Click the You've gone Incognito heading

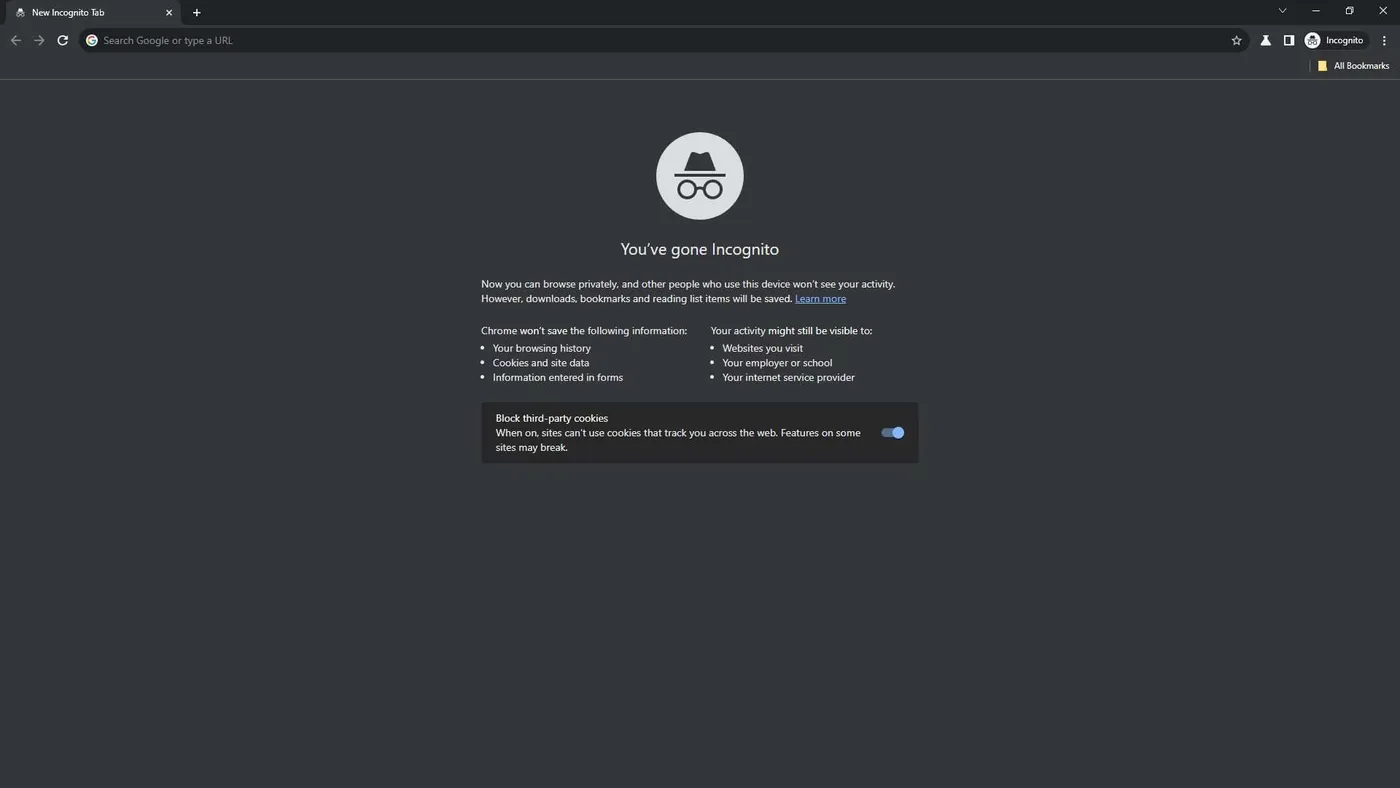pyautogui.click(x=700, y=249)
